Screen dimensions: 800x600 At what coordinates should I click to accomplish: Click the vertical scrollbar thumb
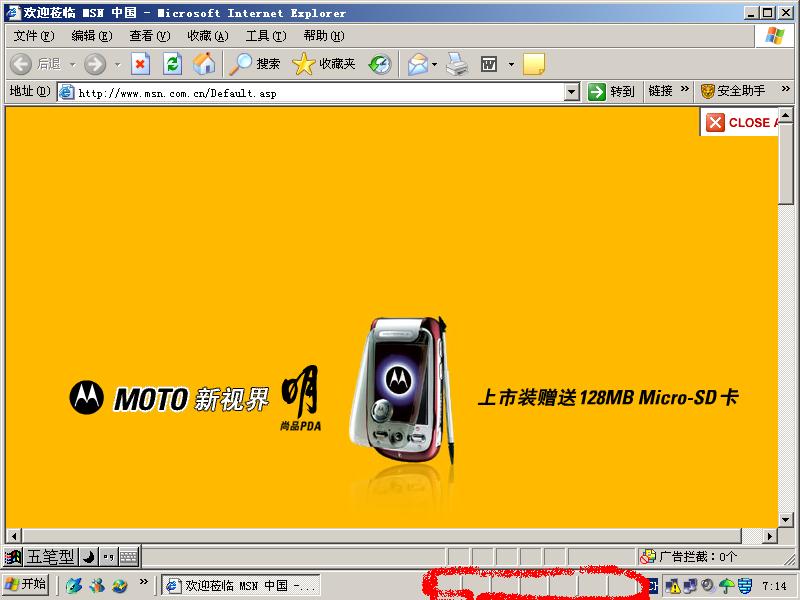(x=786, y=164)
